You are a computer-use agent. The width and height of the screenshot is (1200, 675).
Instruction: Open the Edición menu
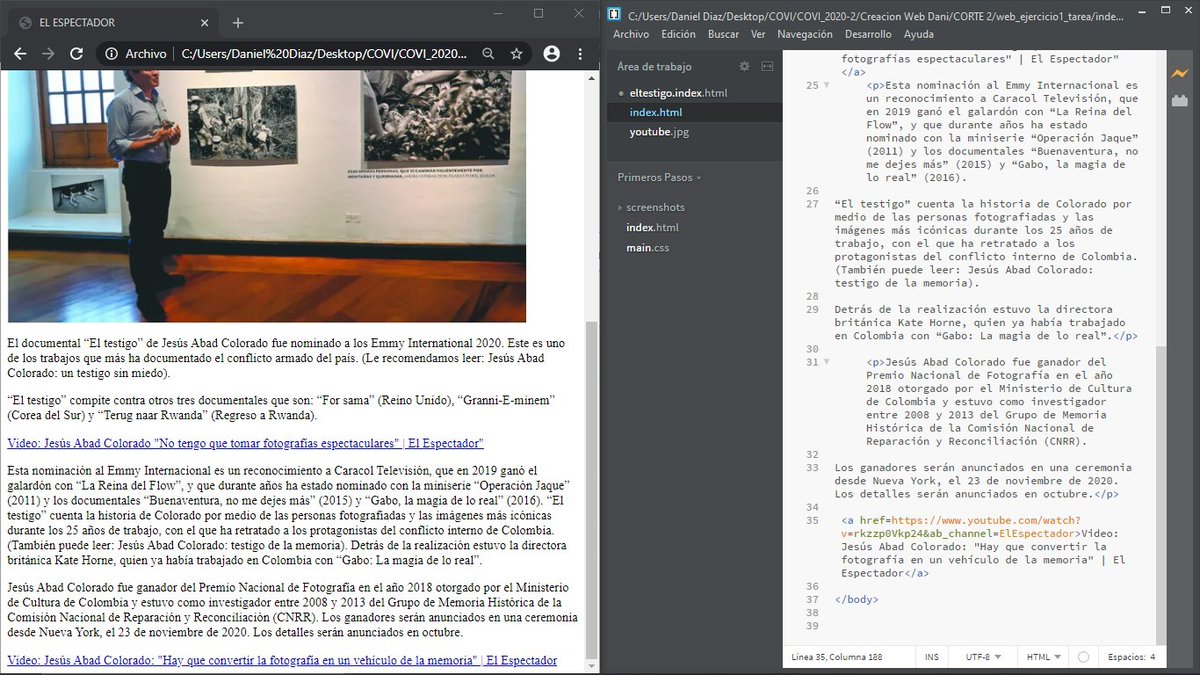[678, 34]
